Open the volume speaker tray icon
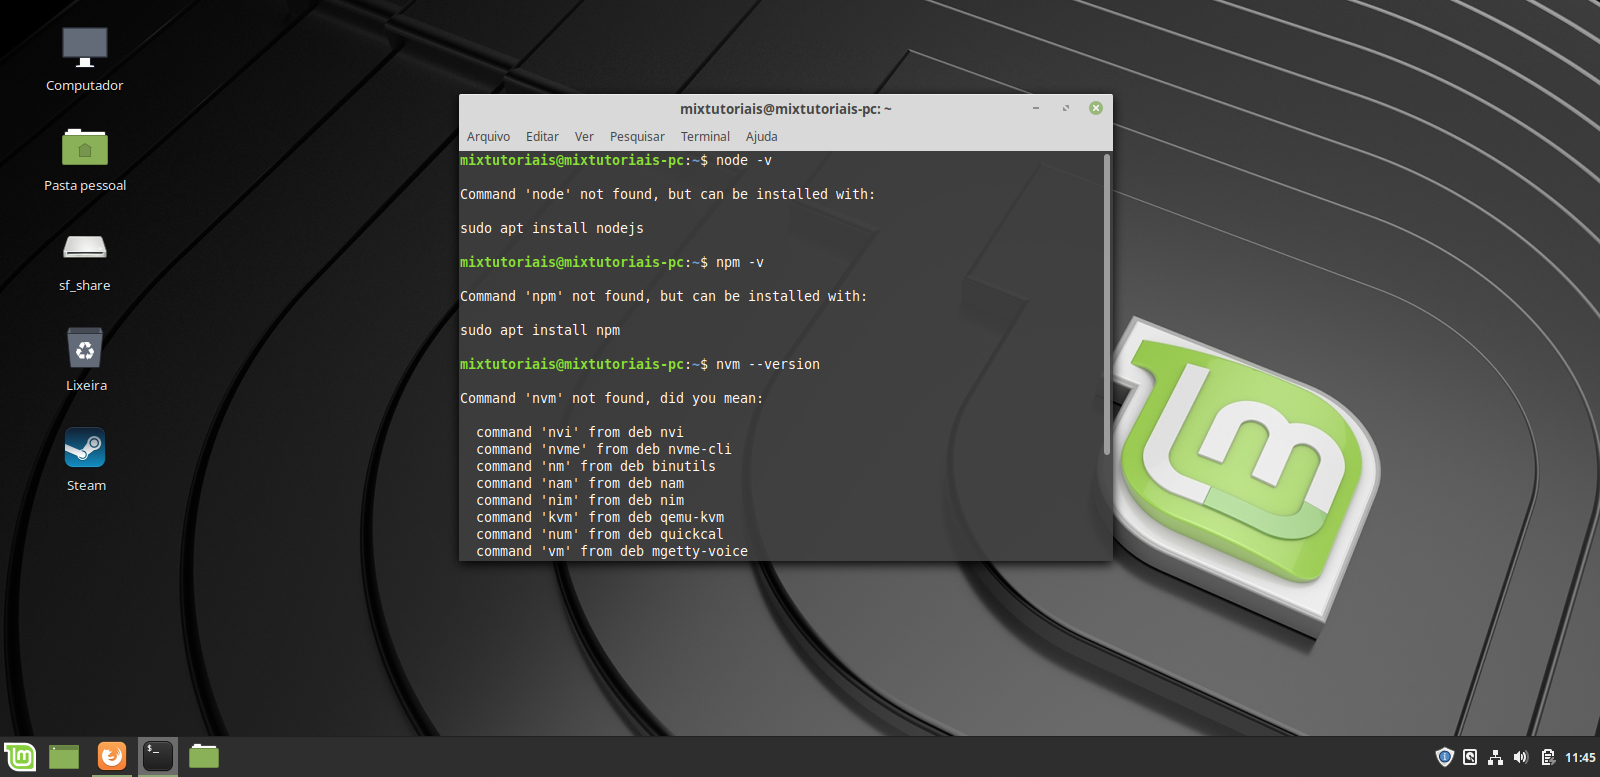 (x=1521, y=757)
